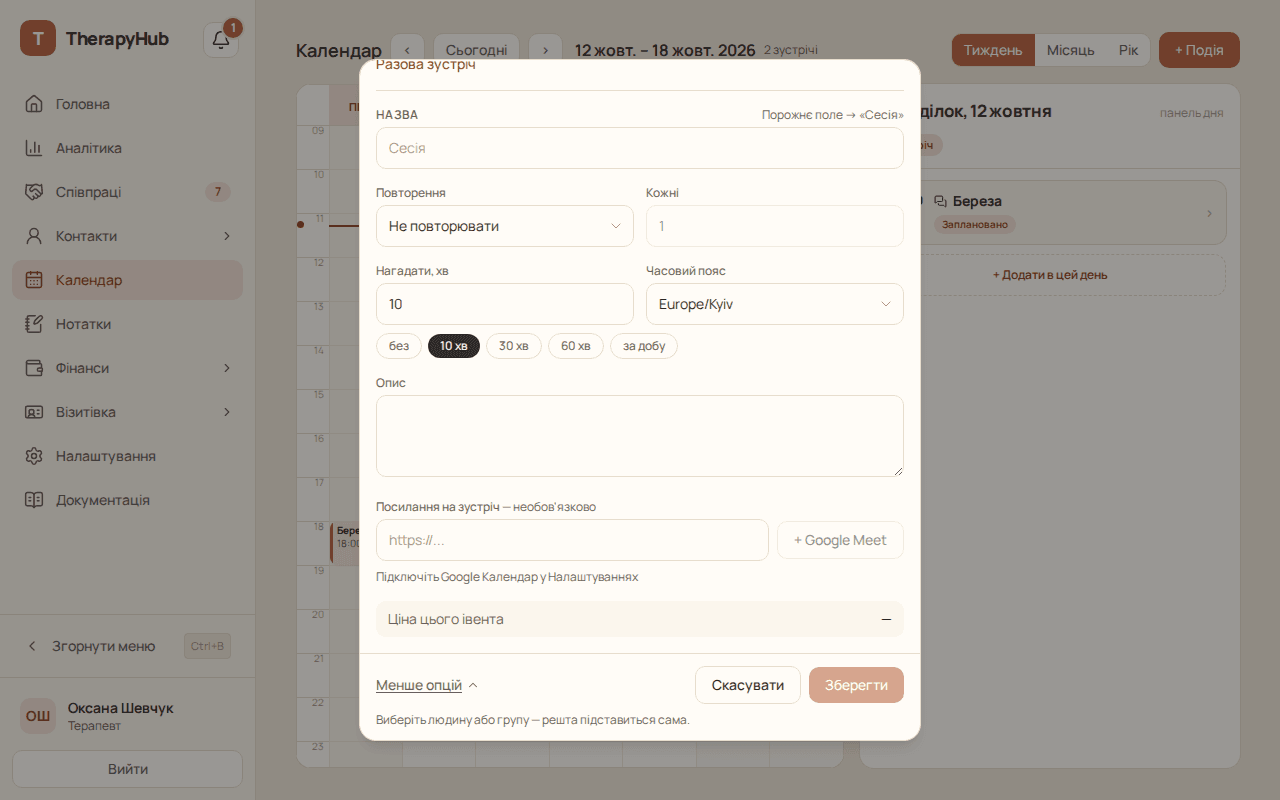Viewport: 1280px width, 800px height.
Task: Click the Назва input with Сесія placeholder
Action: point(640,148)
